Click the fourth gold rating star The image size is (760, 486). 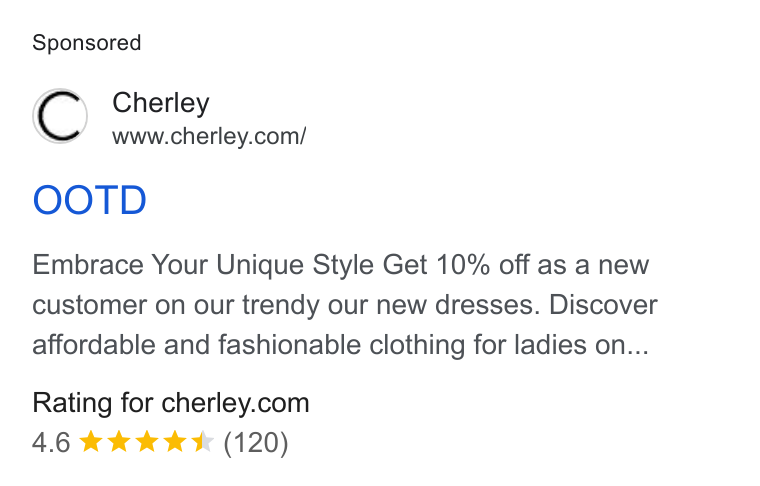click(174, 442)
